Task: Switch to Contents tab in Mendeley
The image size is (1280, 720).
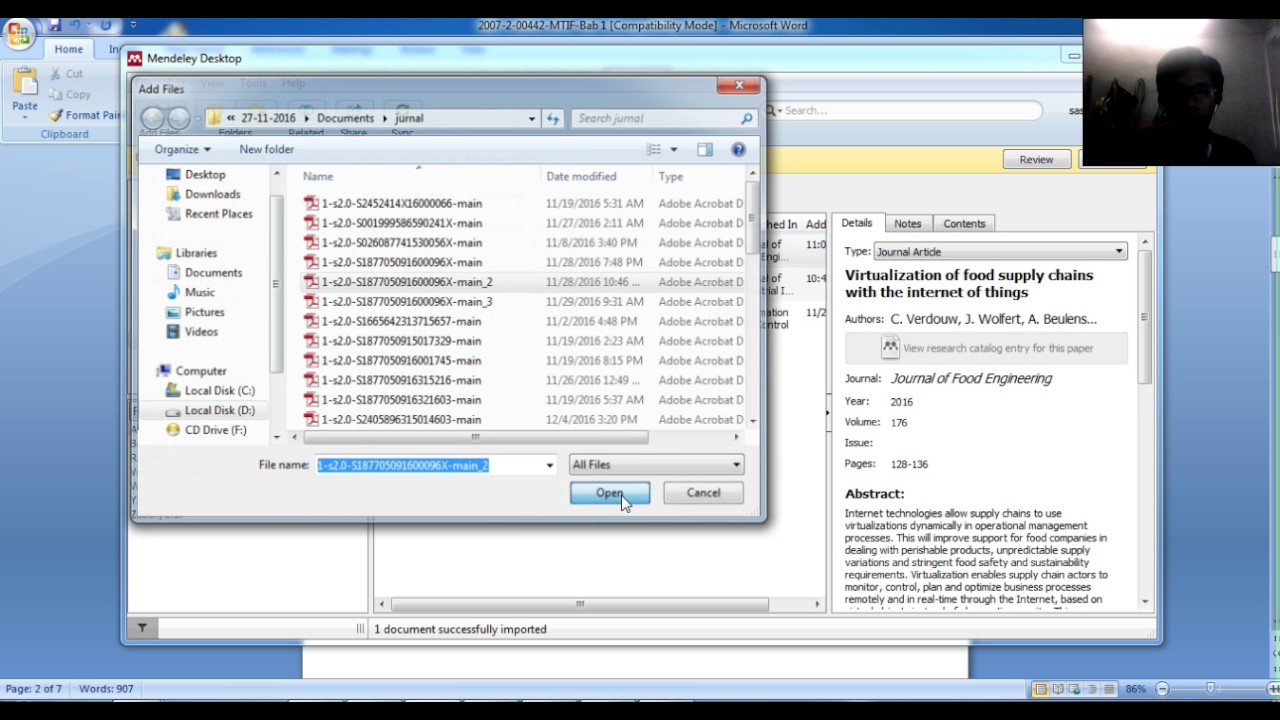Action: coord(964,223)
